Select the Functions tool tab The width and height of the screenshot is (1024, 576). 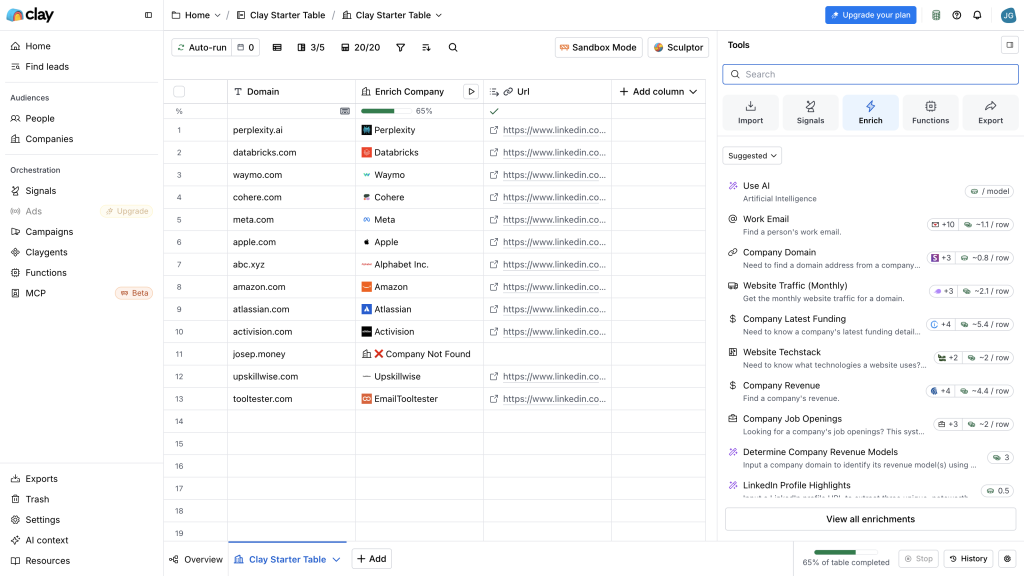coord(931,112)
